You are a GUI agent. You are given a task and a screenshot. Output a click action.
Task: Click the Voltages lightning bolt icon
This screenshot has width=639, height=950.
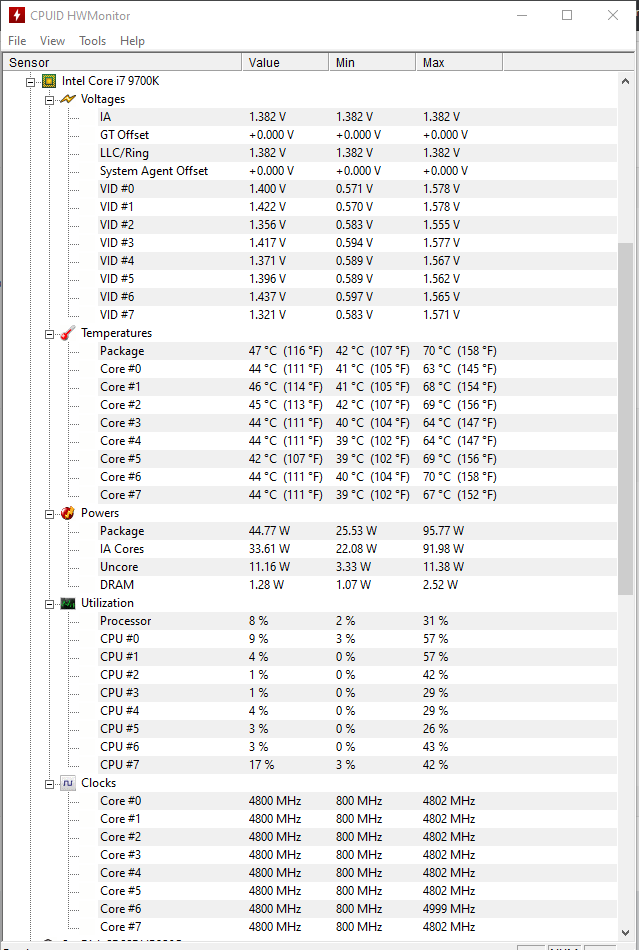pyautogui.click(x=68, y=99)
